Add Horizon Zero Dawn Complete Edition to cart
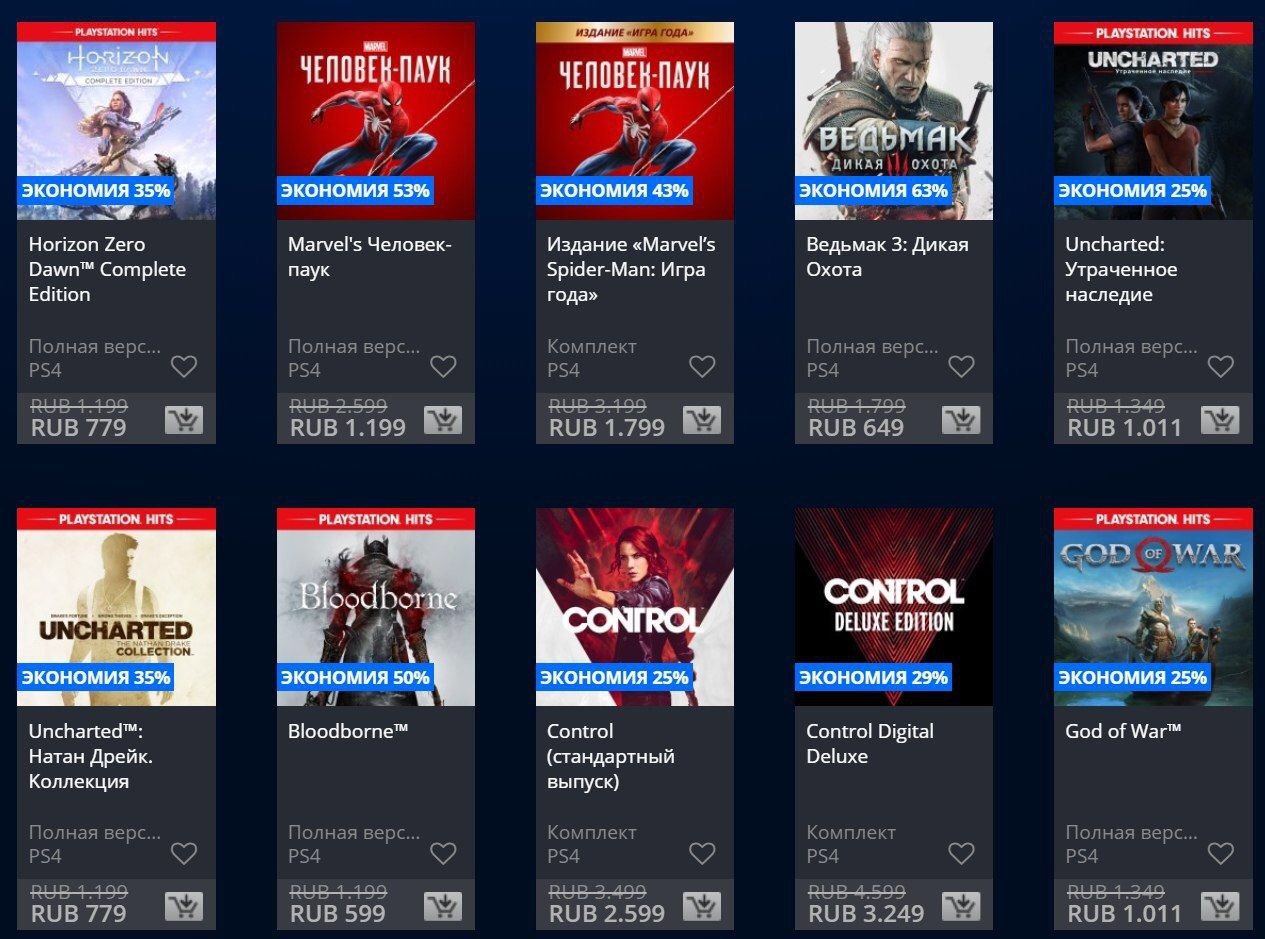1265x939 pixels. (184, 420)
